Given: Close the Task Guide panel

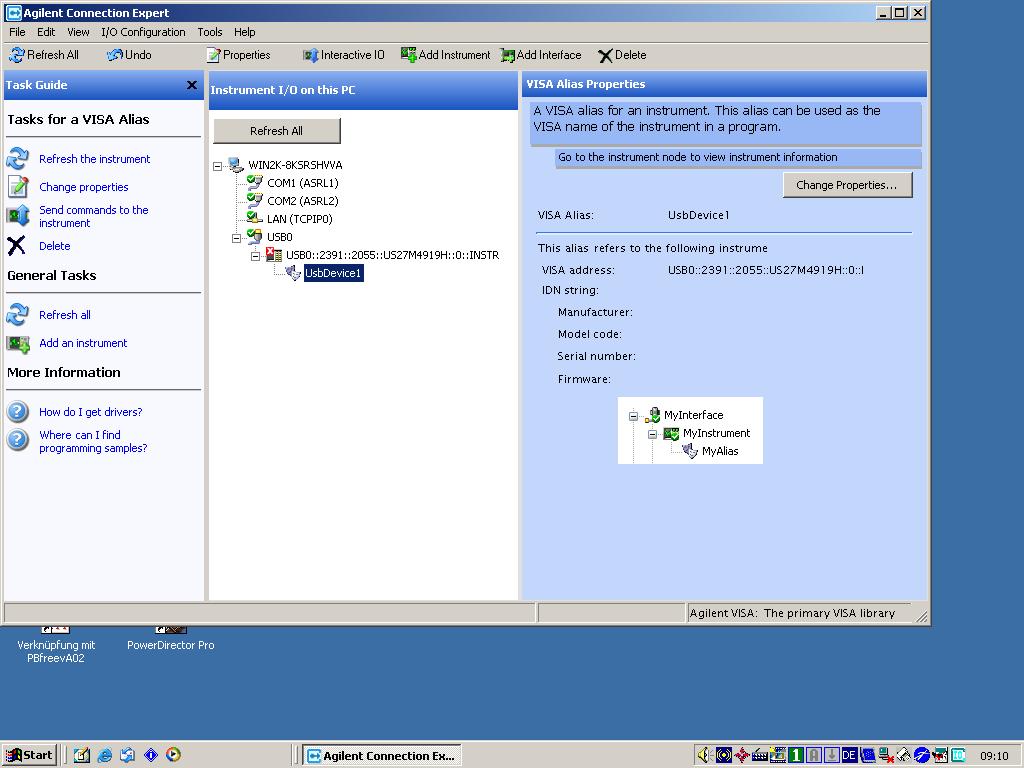Looking at the screenshot, I should click(192, 86).
